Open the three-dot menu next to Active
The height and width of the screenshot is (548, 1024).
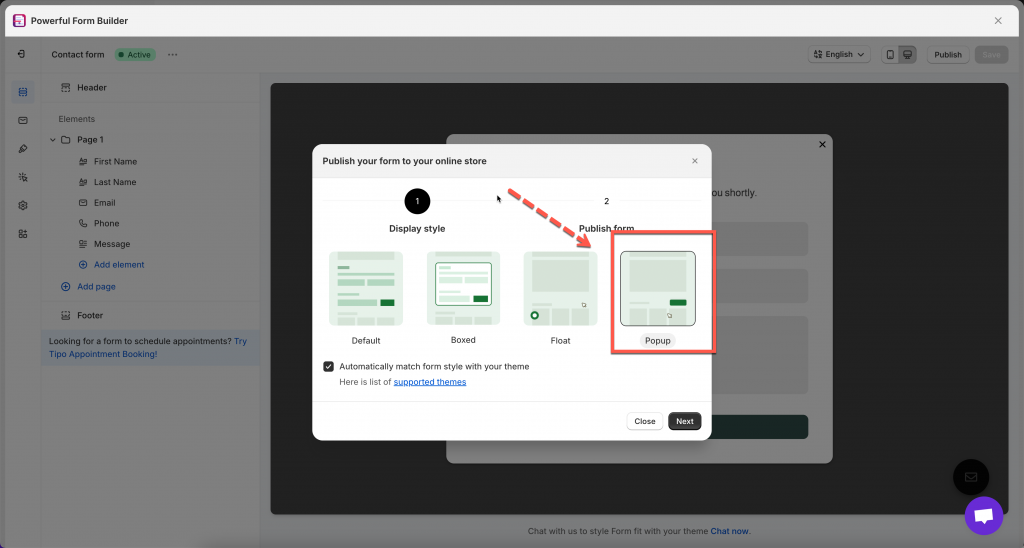(x=172, y=55)
